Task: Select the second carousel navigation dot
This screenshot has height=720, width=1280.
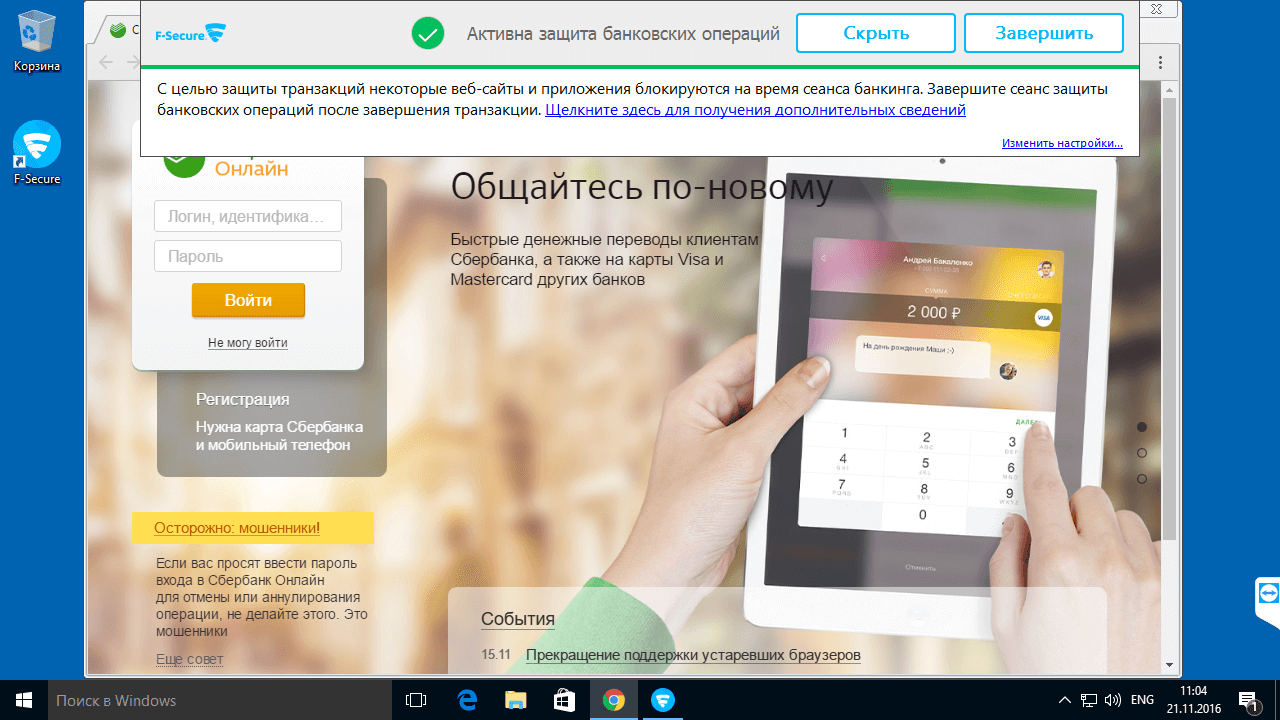Action: (x=1142, y=452)
